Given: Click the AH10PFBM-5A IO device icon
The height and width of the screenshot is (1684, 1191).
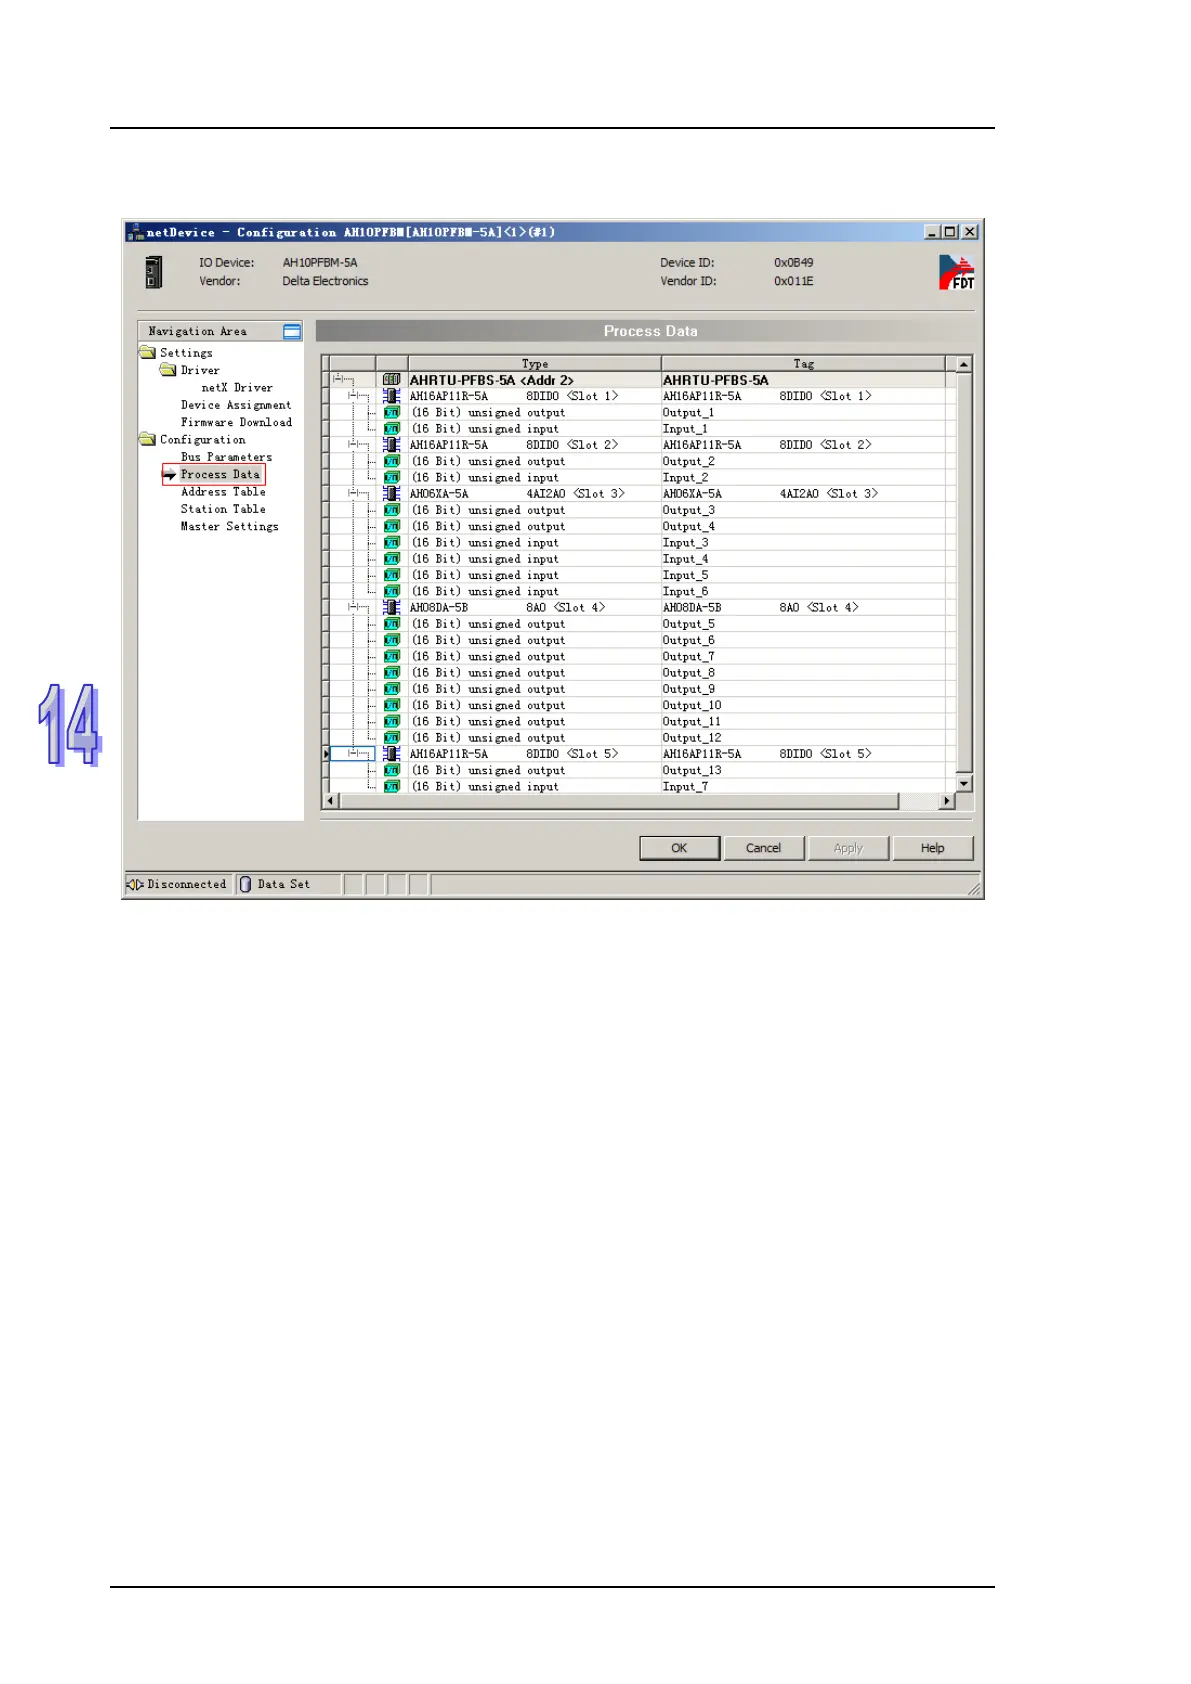Looking at the screenshot, I should point(153,272).
